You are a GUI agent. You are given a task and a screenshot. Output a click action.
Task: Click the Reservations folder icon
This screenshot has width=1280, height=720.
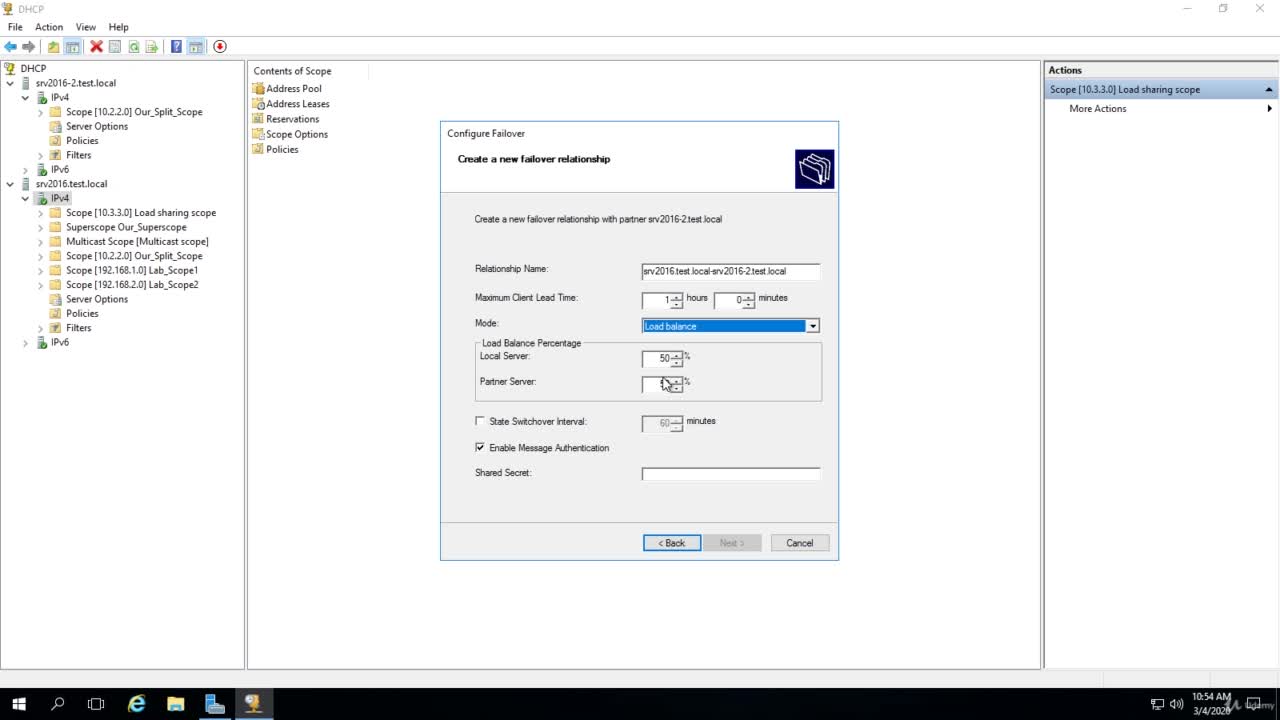pos(259,119)
